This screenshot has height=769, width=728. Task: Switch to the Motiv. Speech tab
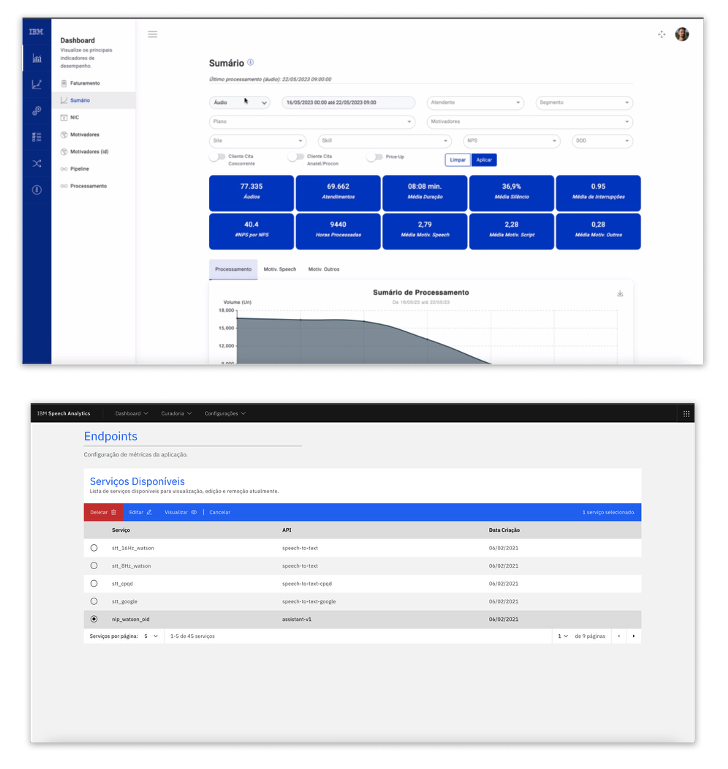tap(279, 269)
